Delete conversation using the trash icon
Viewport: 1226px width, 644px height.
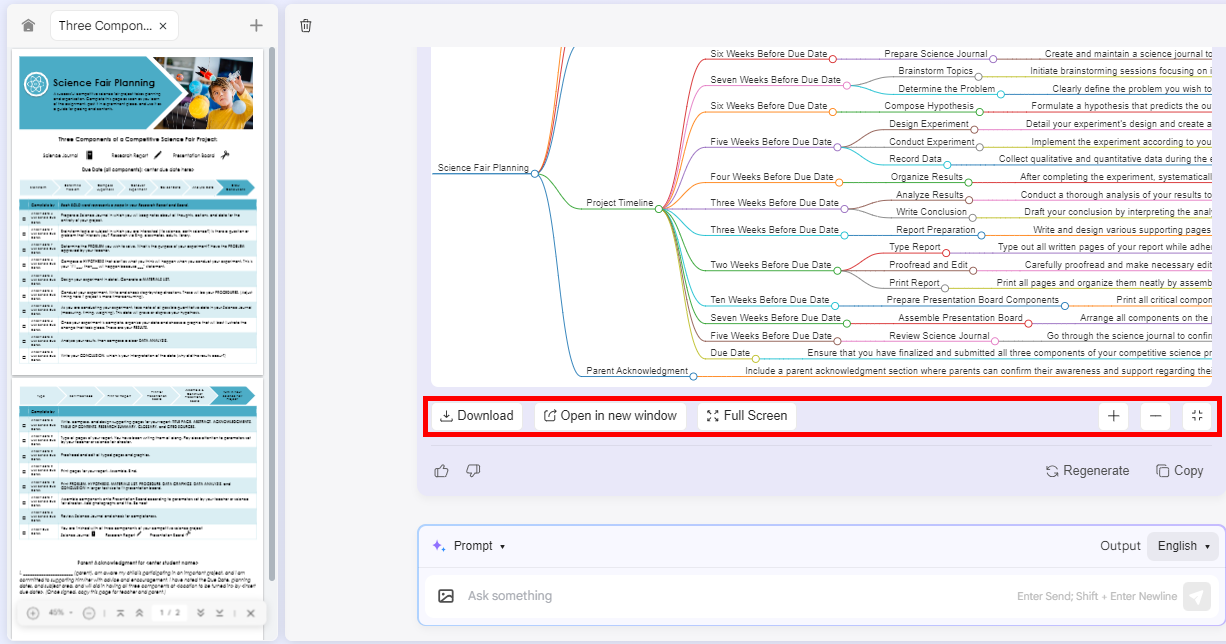[x=306, y=26]
